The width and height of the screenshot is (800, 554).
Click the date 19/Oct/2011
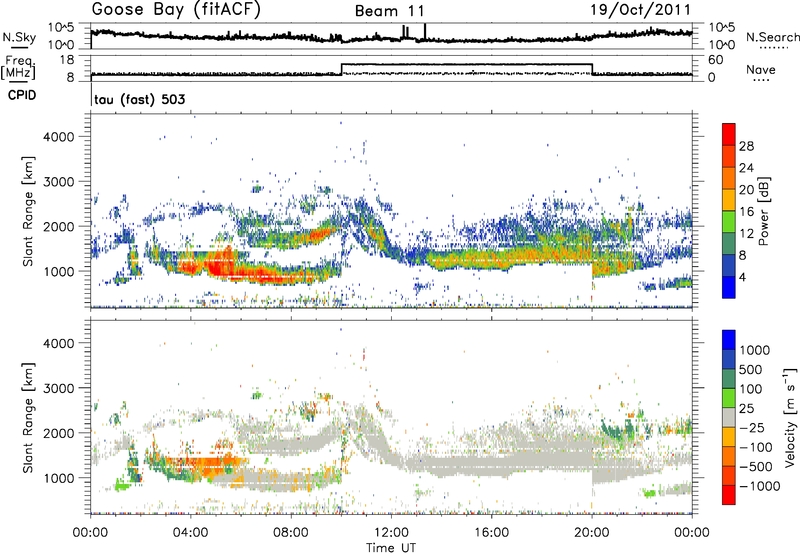641,10
